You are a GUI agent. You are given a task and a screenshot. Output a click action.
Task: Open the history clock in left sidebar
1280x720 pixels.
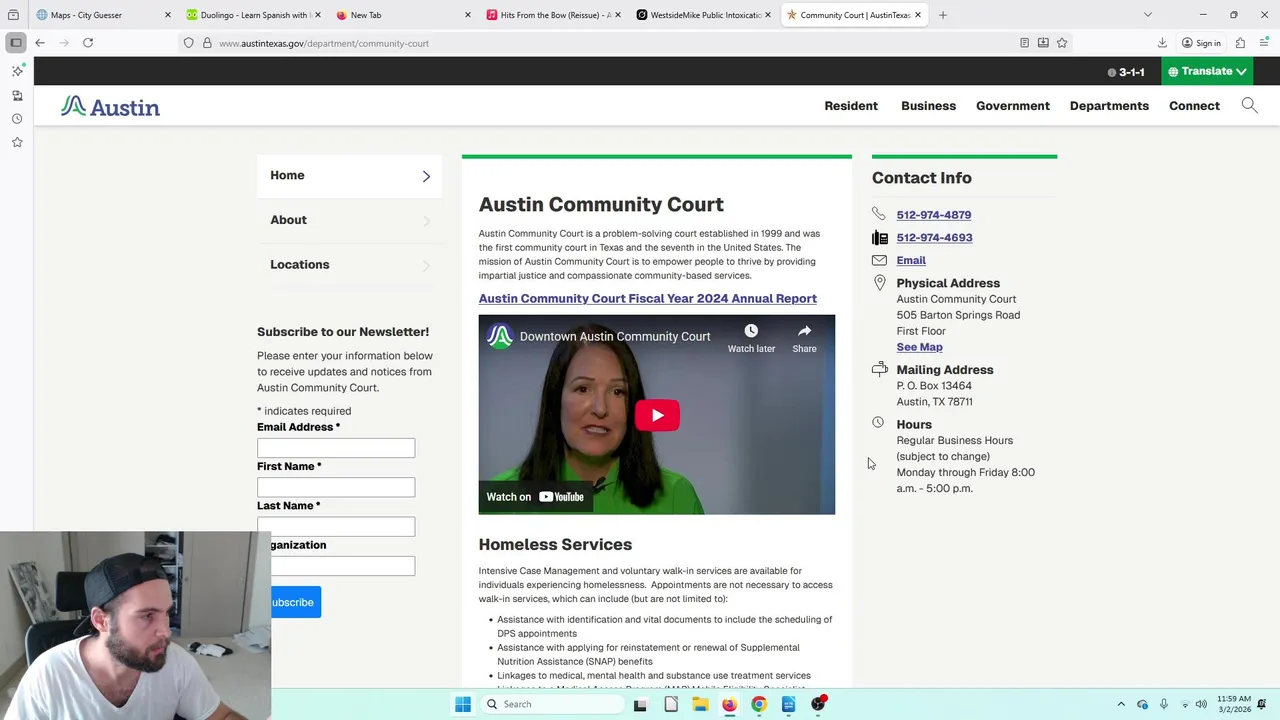click(x=17, y=119)
